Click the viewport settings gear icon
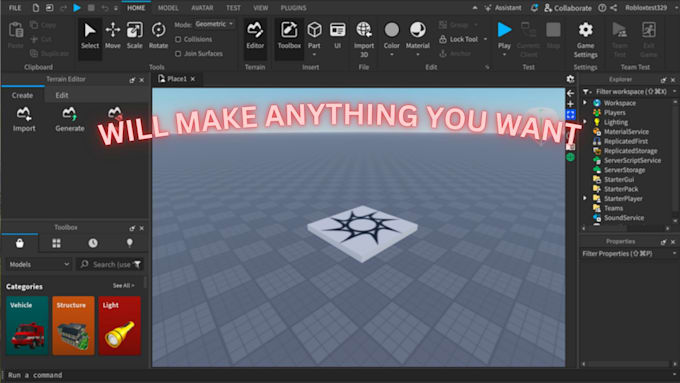 pyautogui.click(x=570, y=79)
